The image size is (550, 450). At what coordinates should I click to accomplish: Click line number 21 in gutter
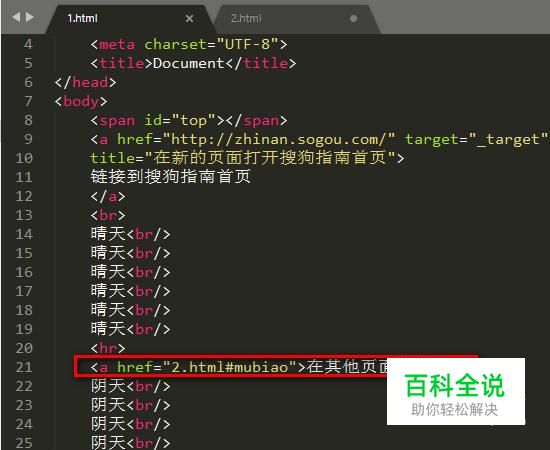pyautogui.click(x=24, y=367)
